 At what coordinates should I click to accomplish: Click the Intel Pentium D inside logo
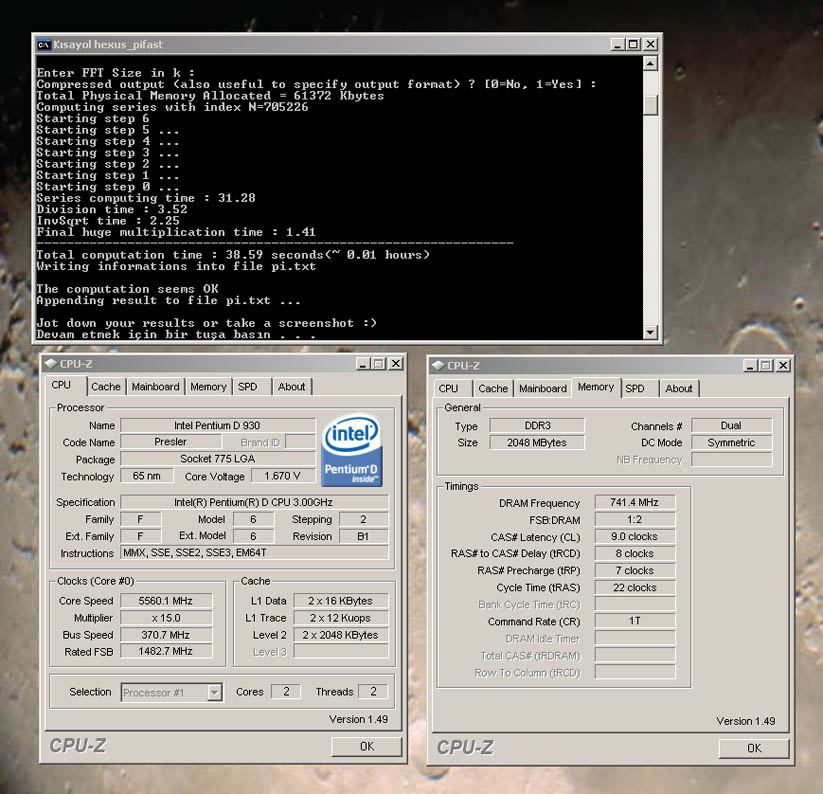pyautogui.click(x=352, y=451)
